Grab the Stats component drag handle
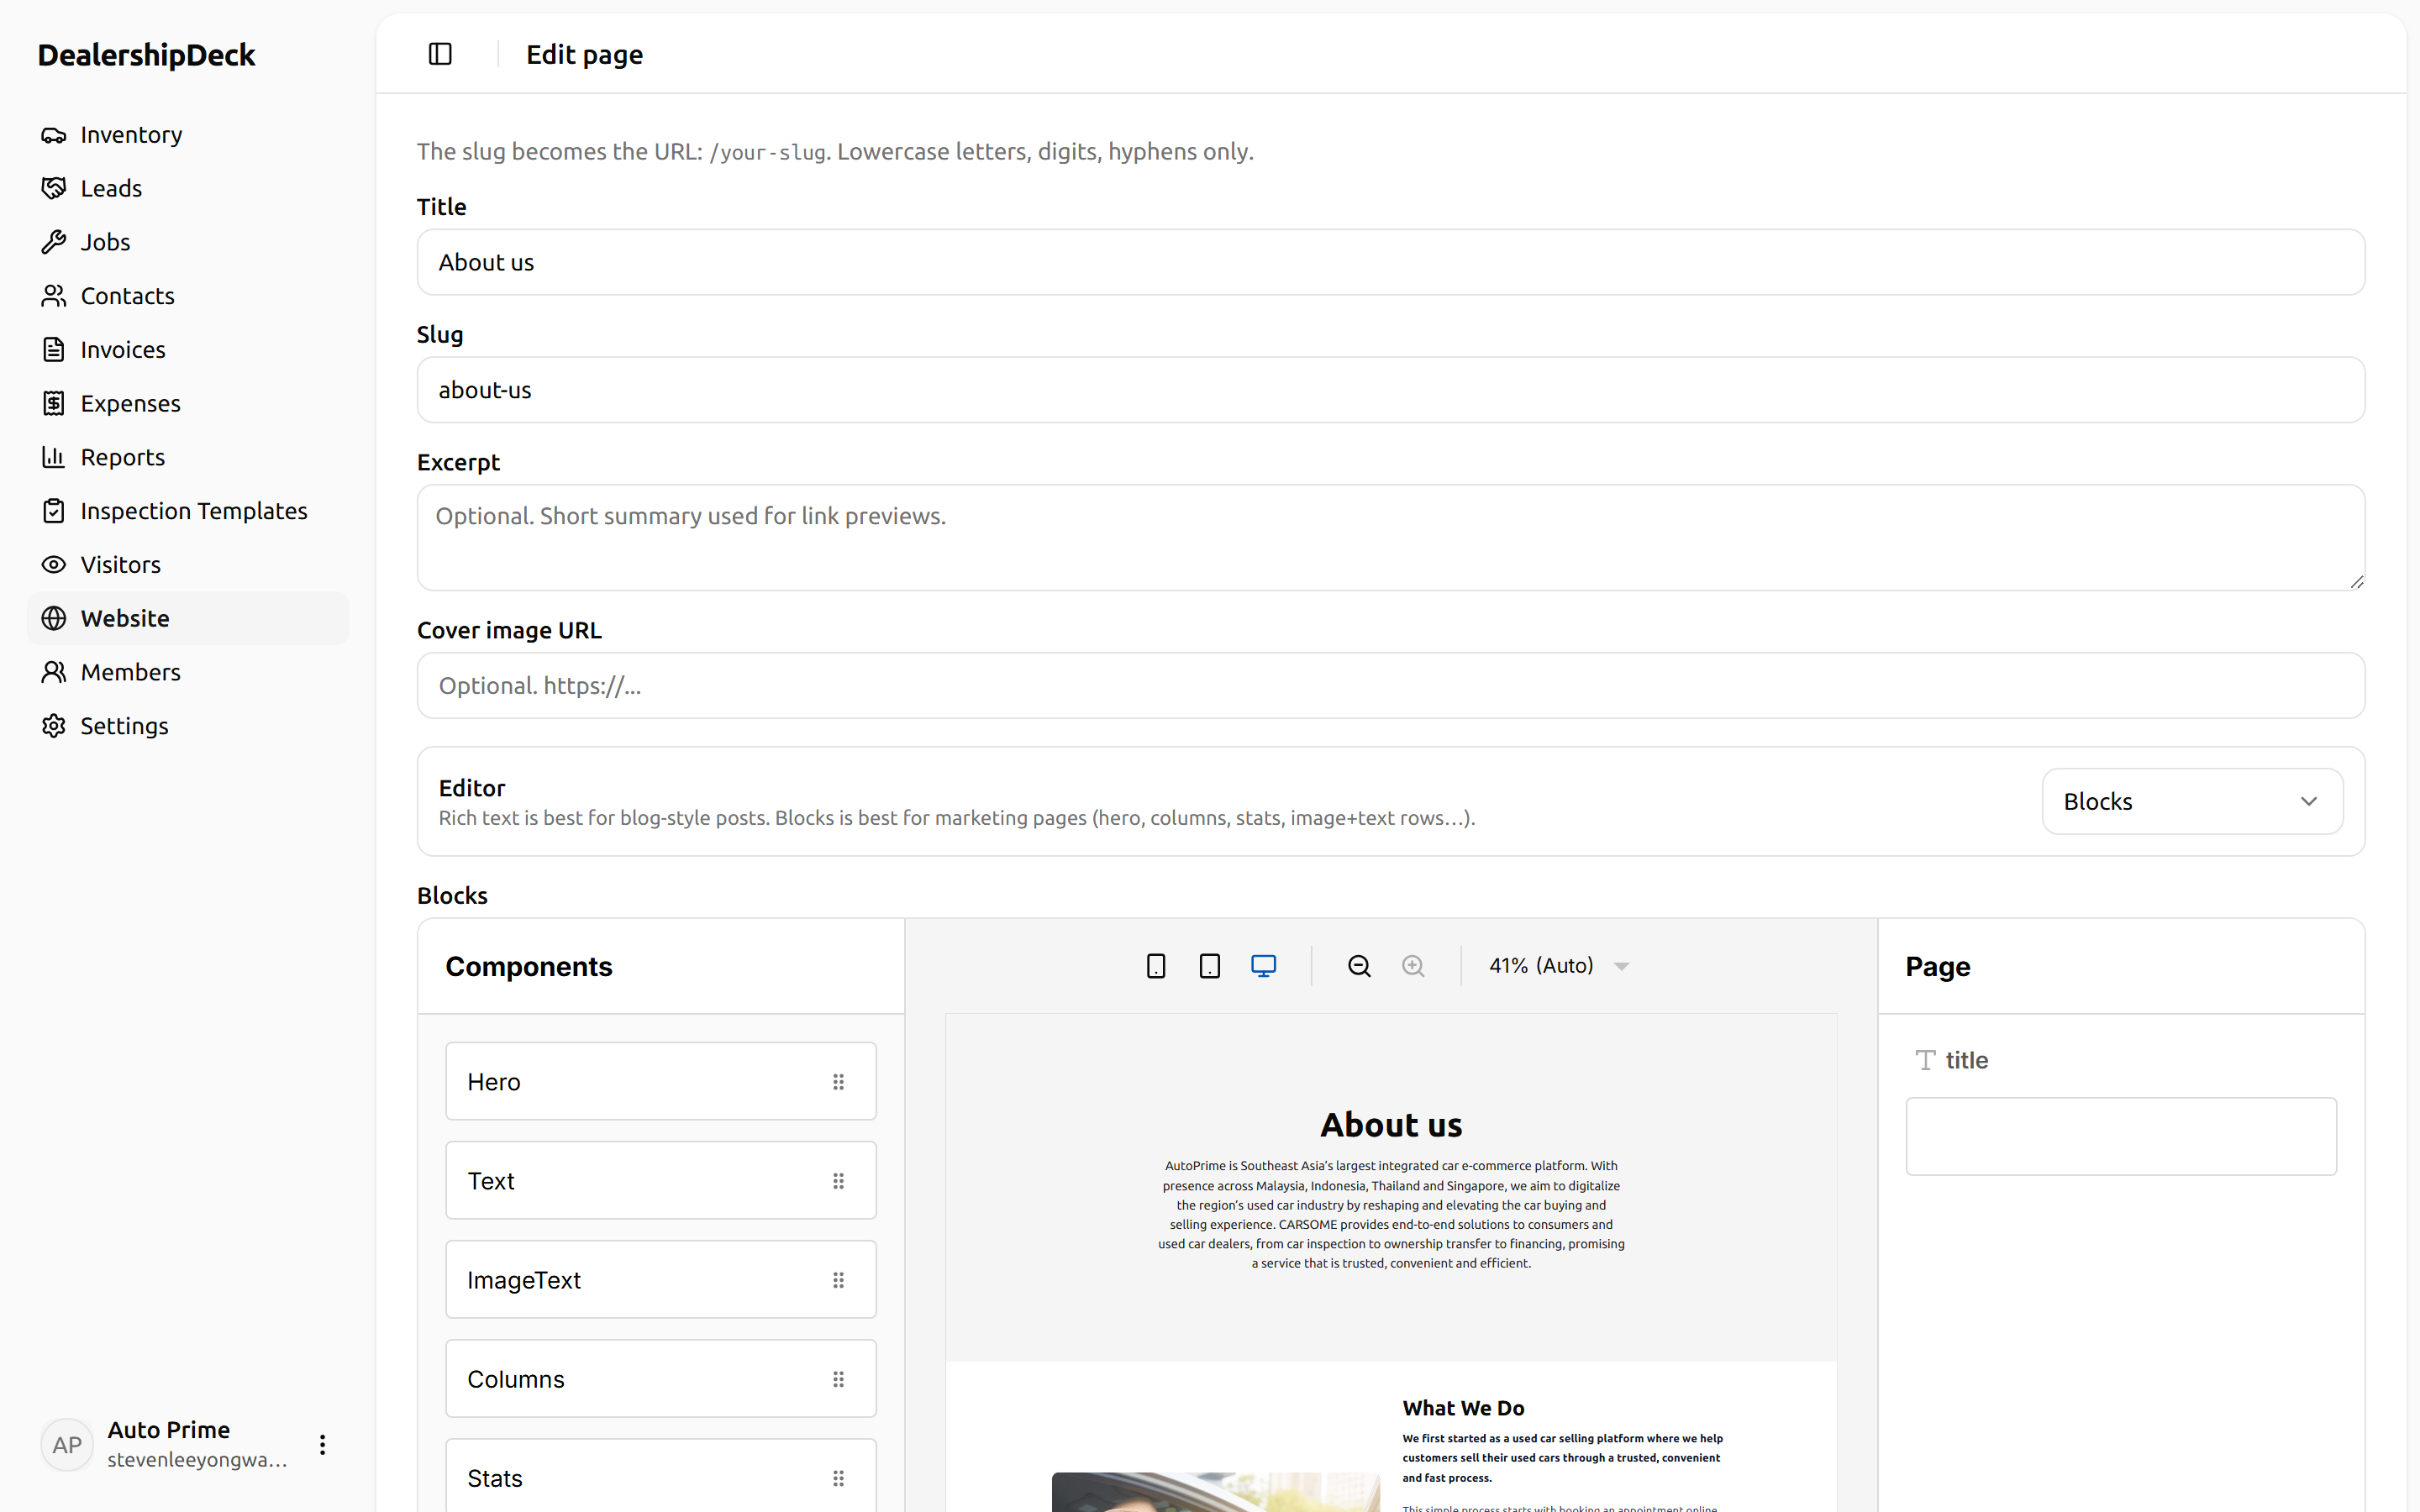 click(x=839, y=1478)
